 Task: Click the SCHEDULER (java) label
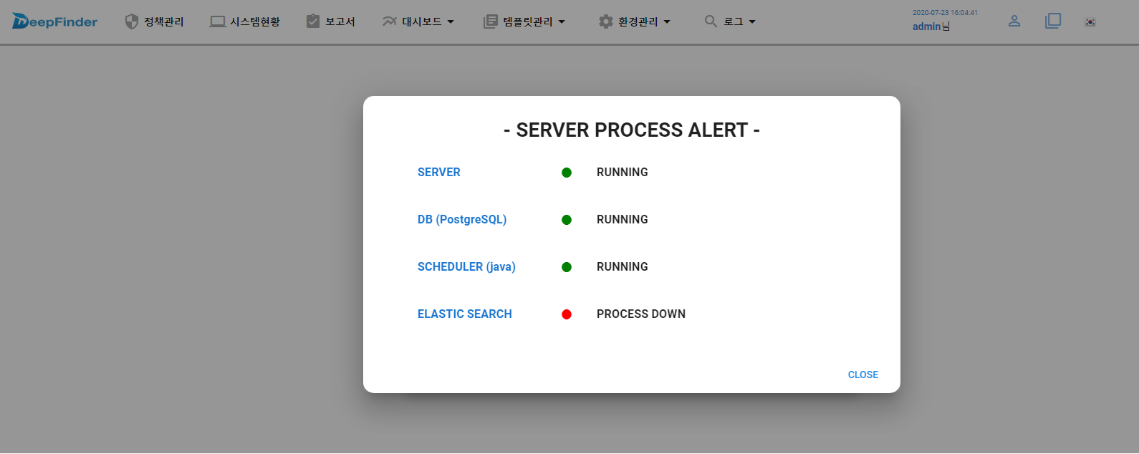(x=466, y=267)
